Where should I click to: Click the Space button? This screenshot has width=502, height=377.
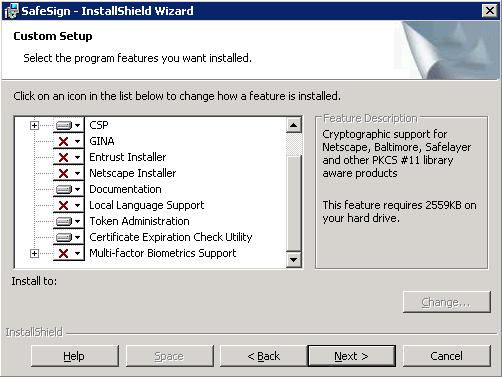169,356
